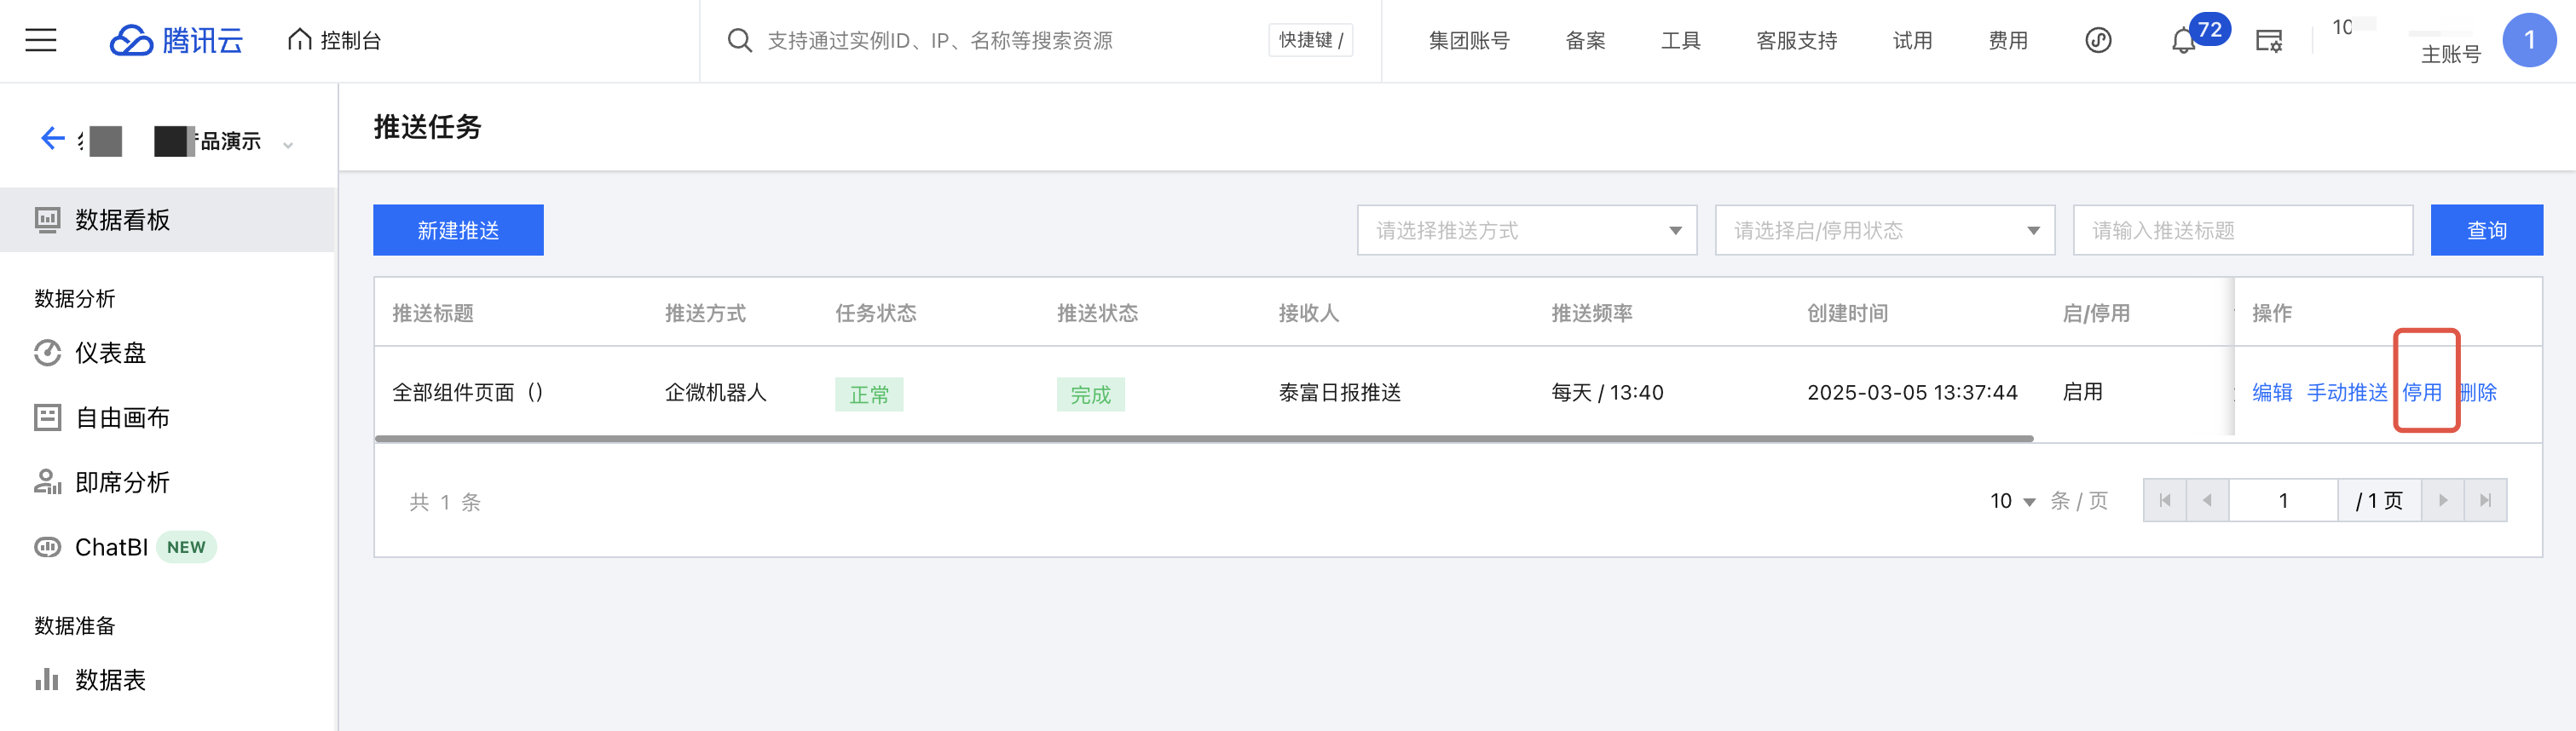This screenshot has width=2576, height=731.
Task: Click the Tencent Cloud logo
Action: click(x=176, y=40)
